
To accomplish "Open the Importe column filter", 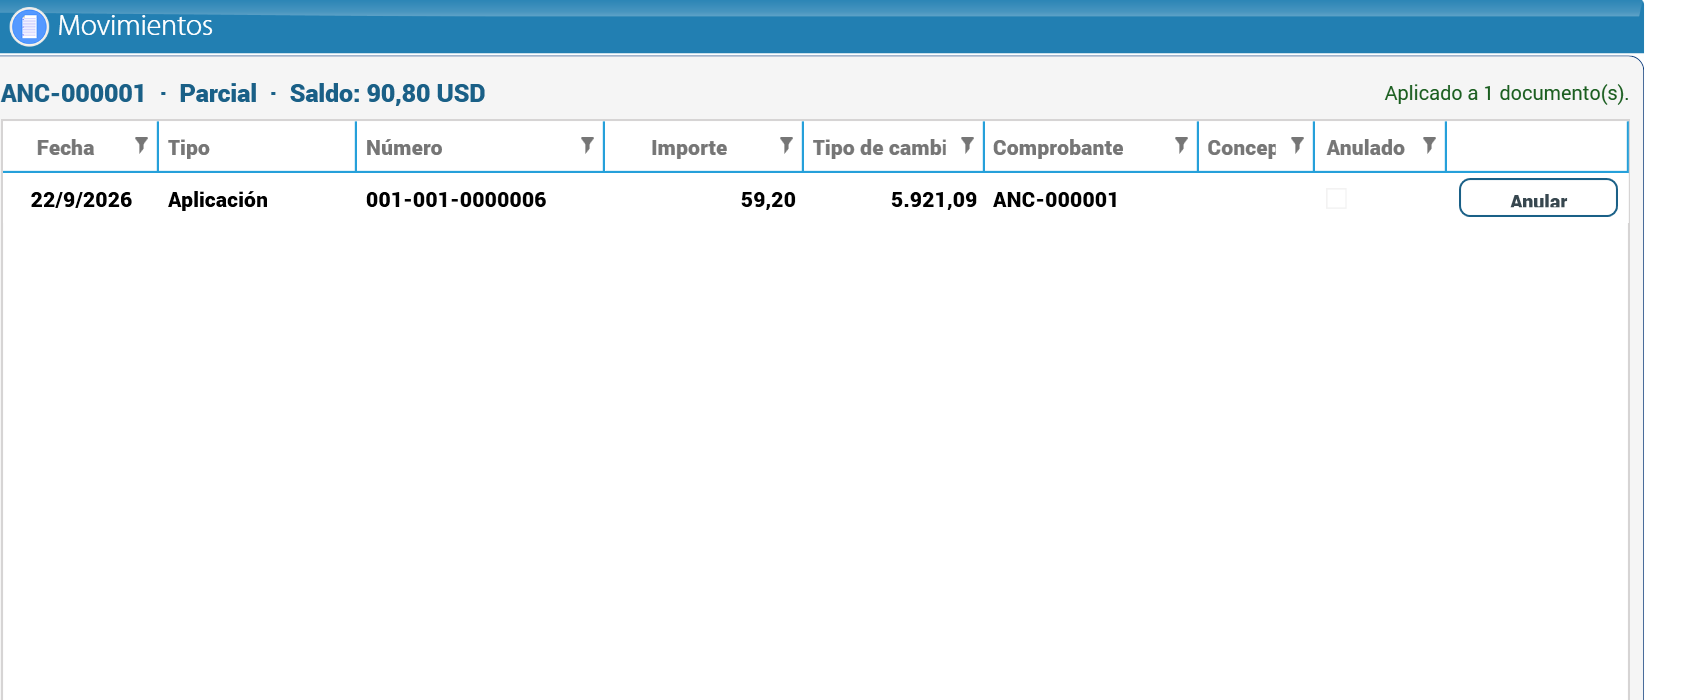I will tap(786, 146).
